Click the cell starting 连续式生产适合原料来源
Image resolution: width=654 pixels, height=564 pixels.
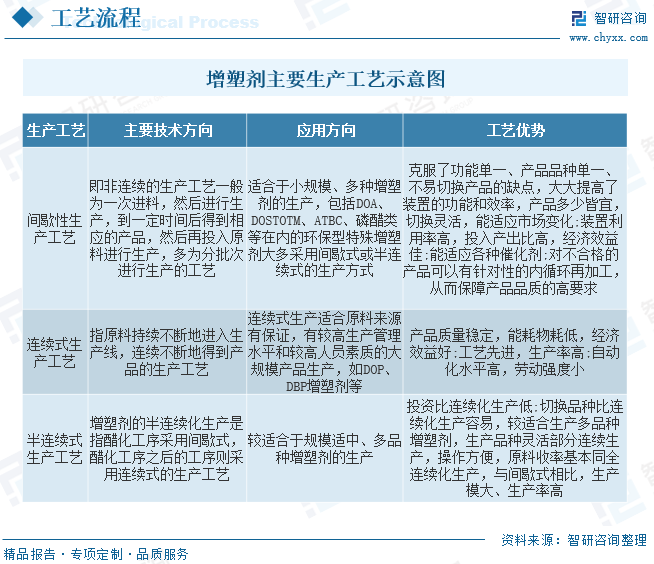pyautogui.click(x=324, y=352)
